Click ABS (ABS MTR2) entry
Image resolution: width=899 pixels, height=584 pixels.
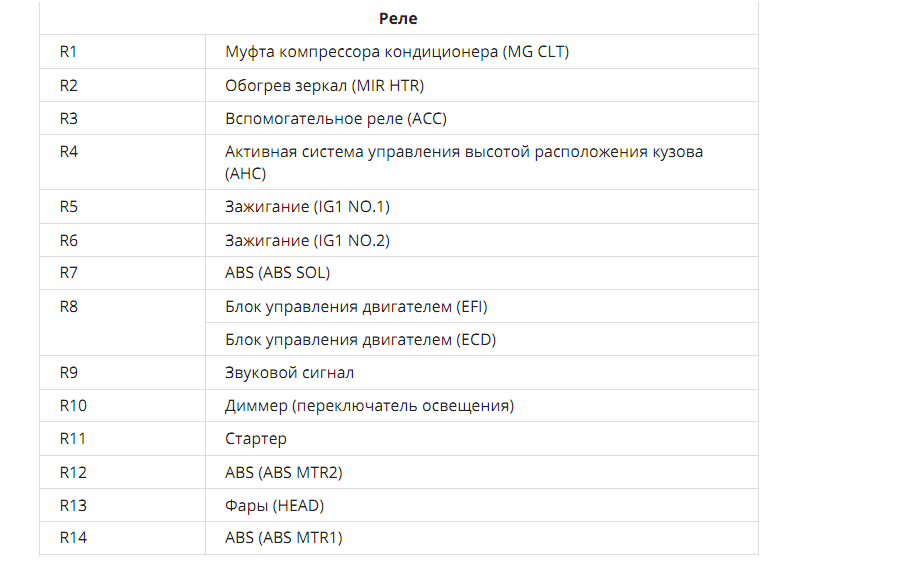283,472
